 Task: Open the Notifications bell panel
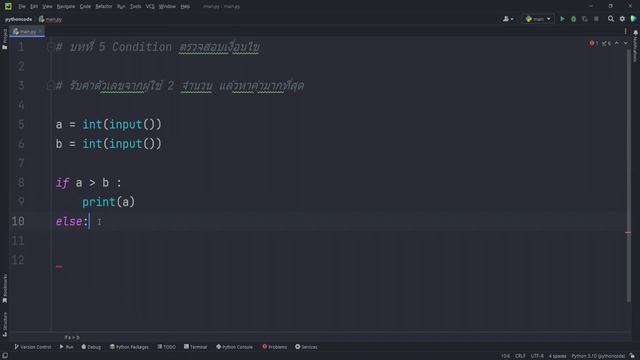point(635,46)
